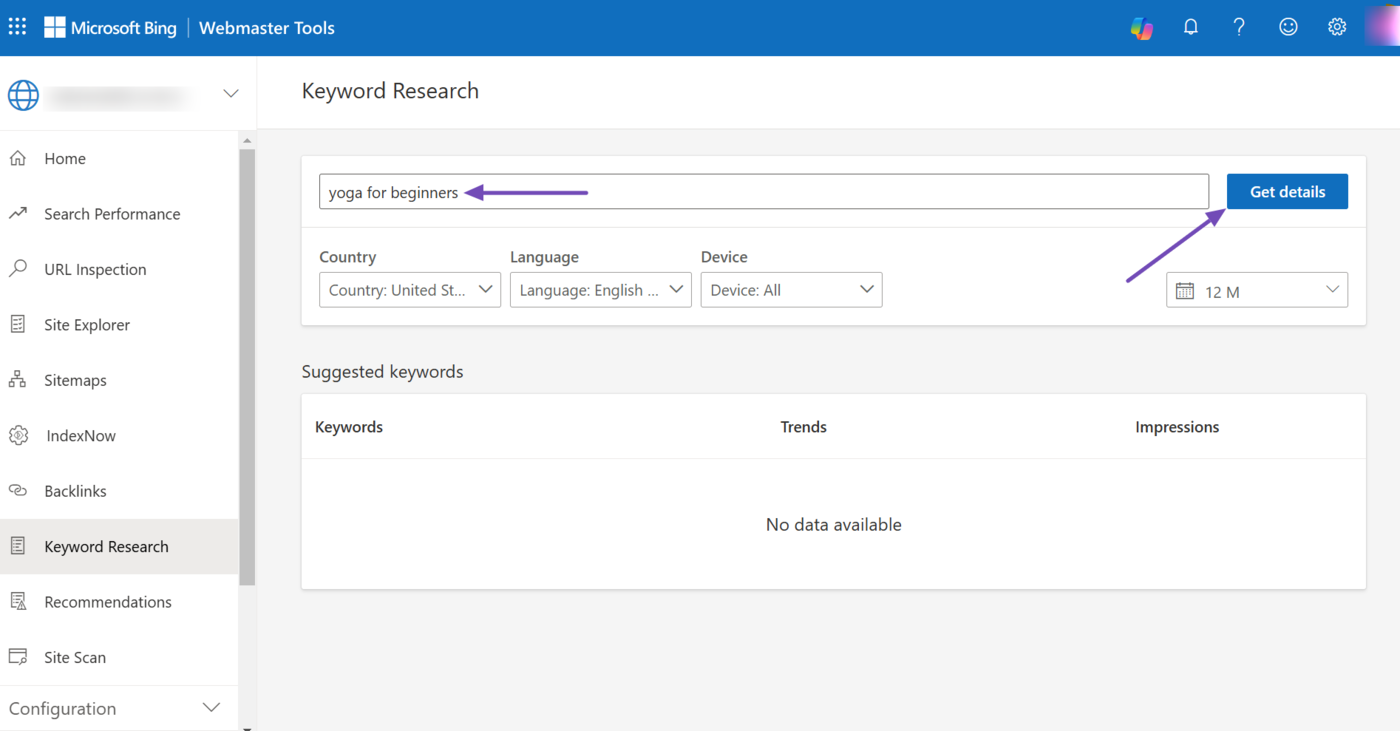The height and width of the screenshot is (731, 1400).
Task: Click the calendar icon in date range
Action: pyautogui.click(x=1185, y=291)
